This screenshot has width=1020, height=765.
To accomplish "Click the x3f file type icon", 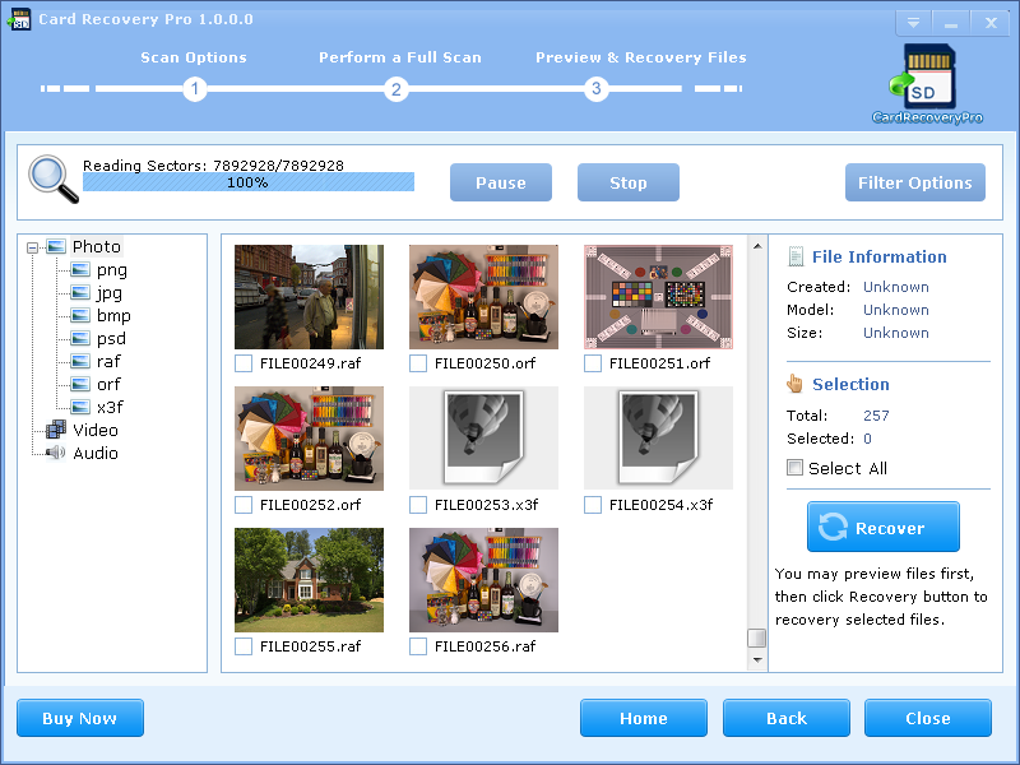I will pos(81,407).
